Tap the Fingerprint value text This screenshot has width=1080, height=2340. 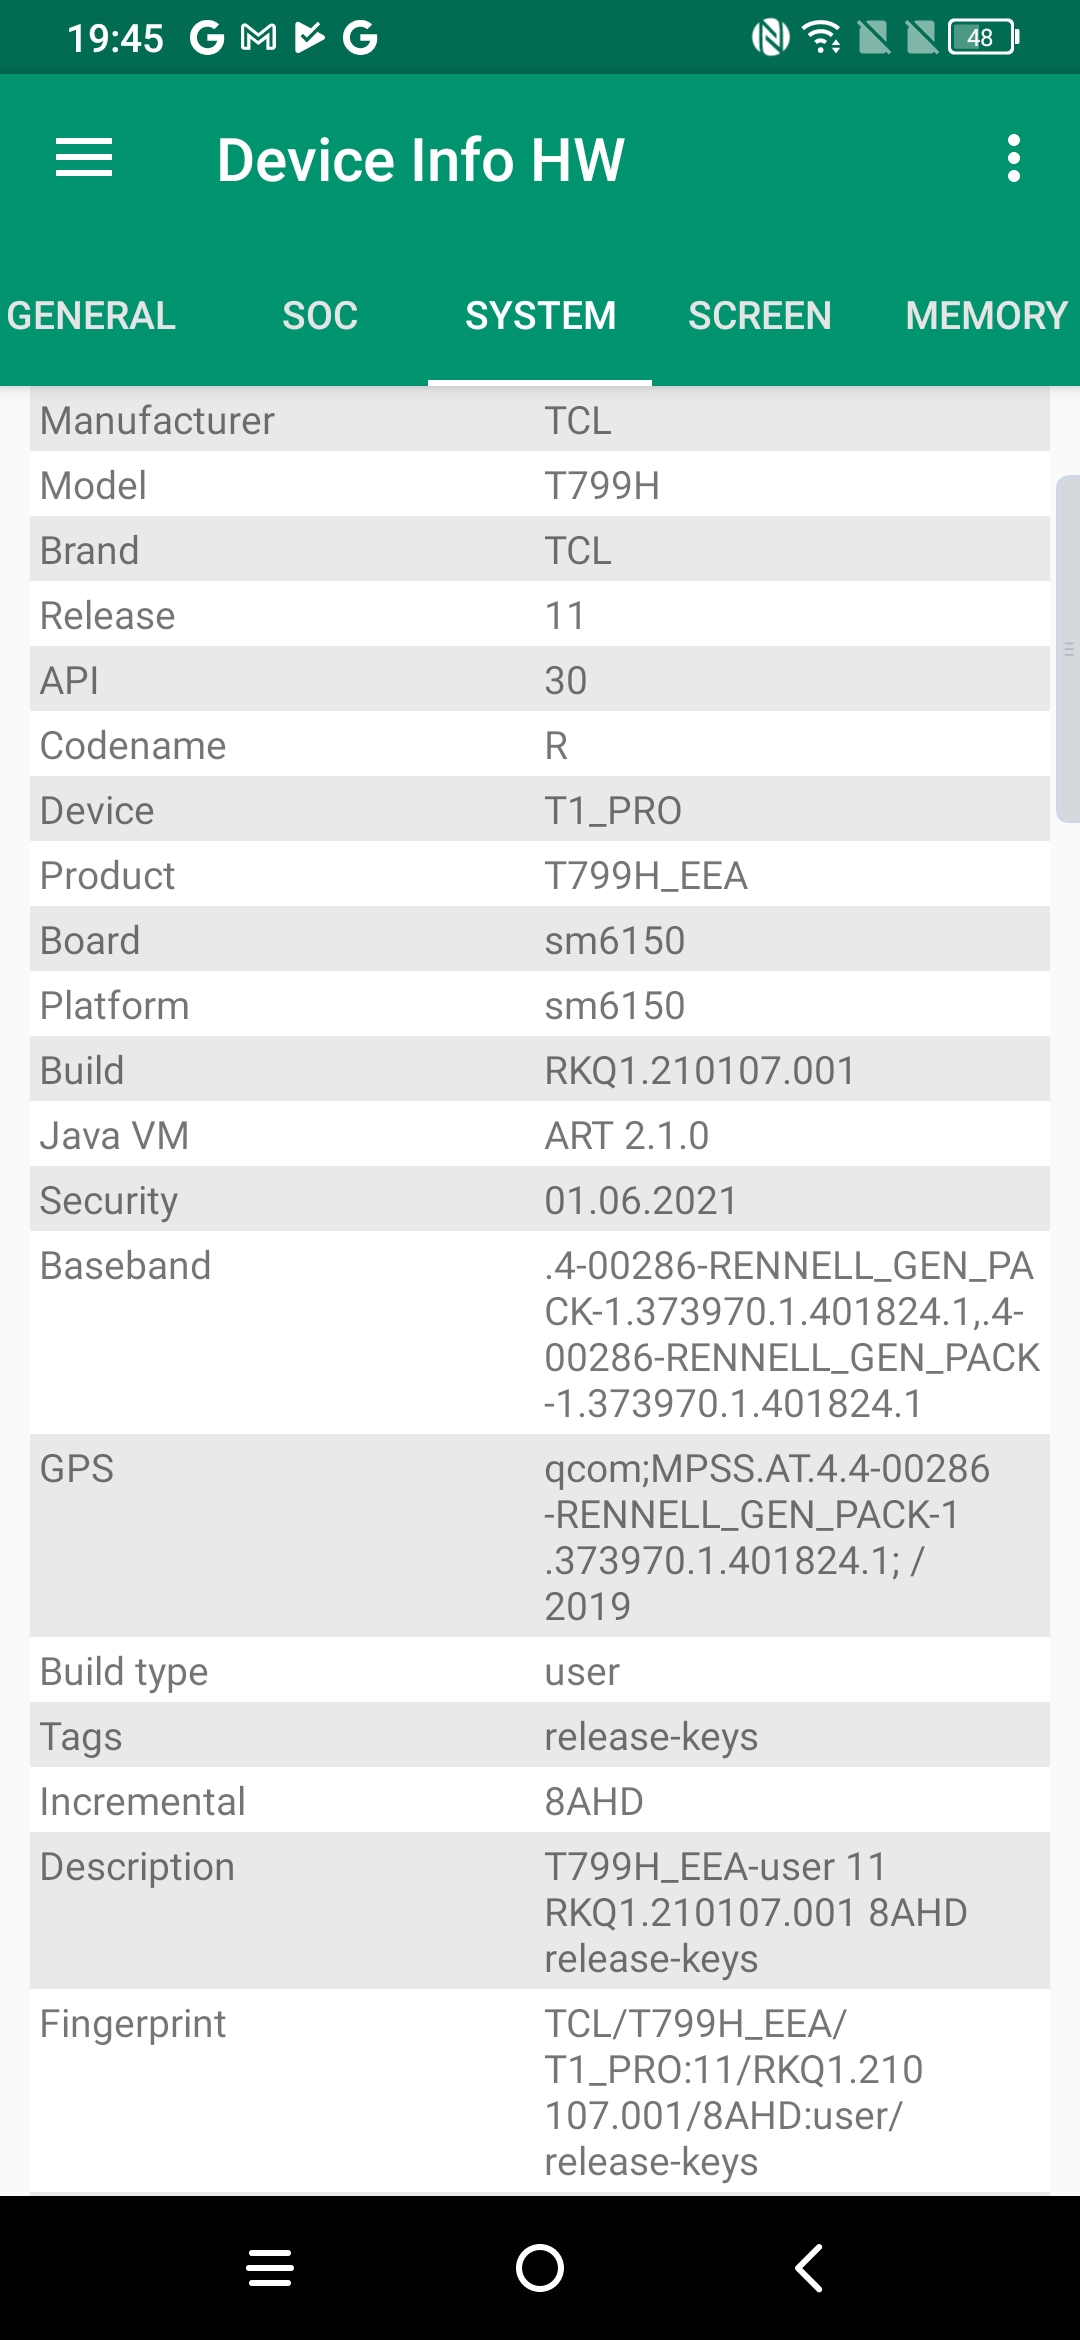733,2092
